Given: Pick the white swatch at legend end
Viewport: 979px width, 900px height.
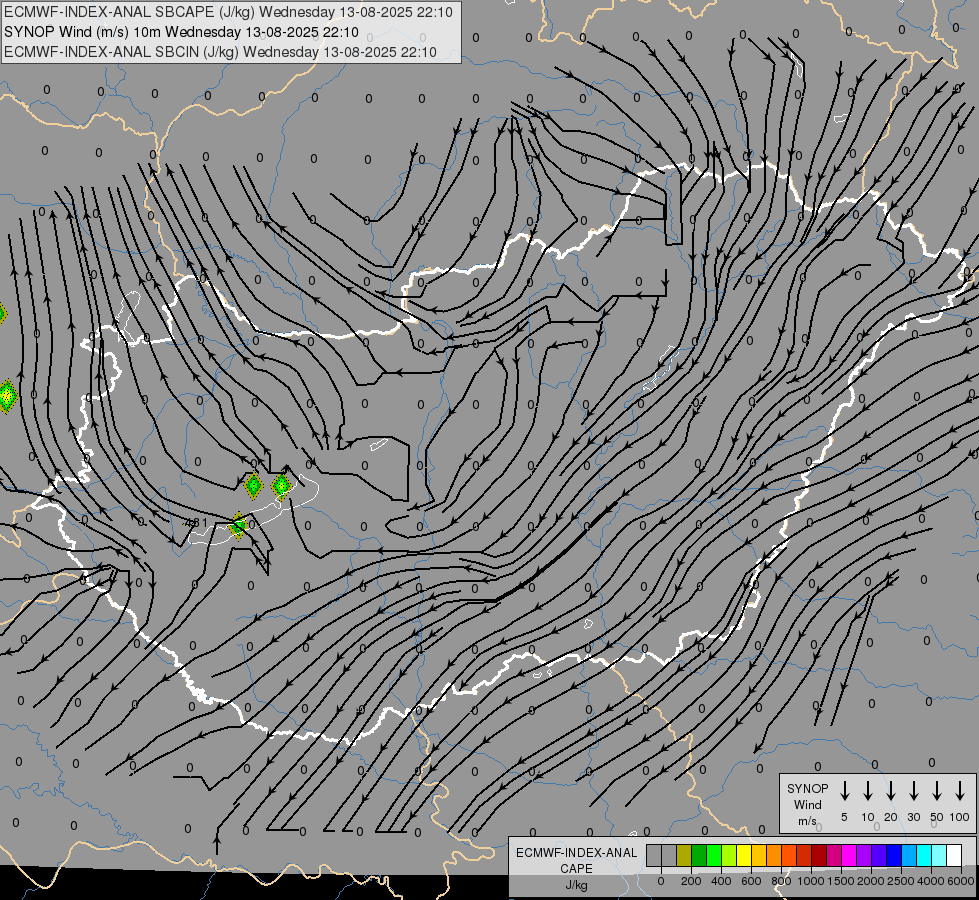Looking at the screenshot, I should point(955,855).
